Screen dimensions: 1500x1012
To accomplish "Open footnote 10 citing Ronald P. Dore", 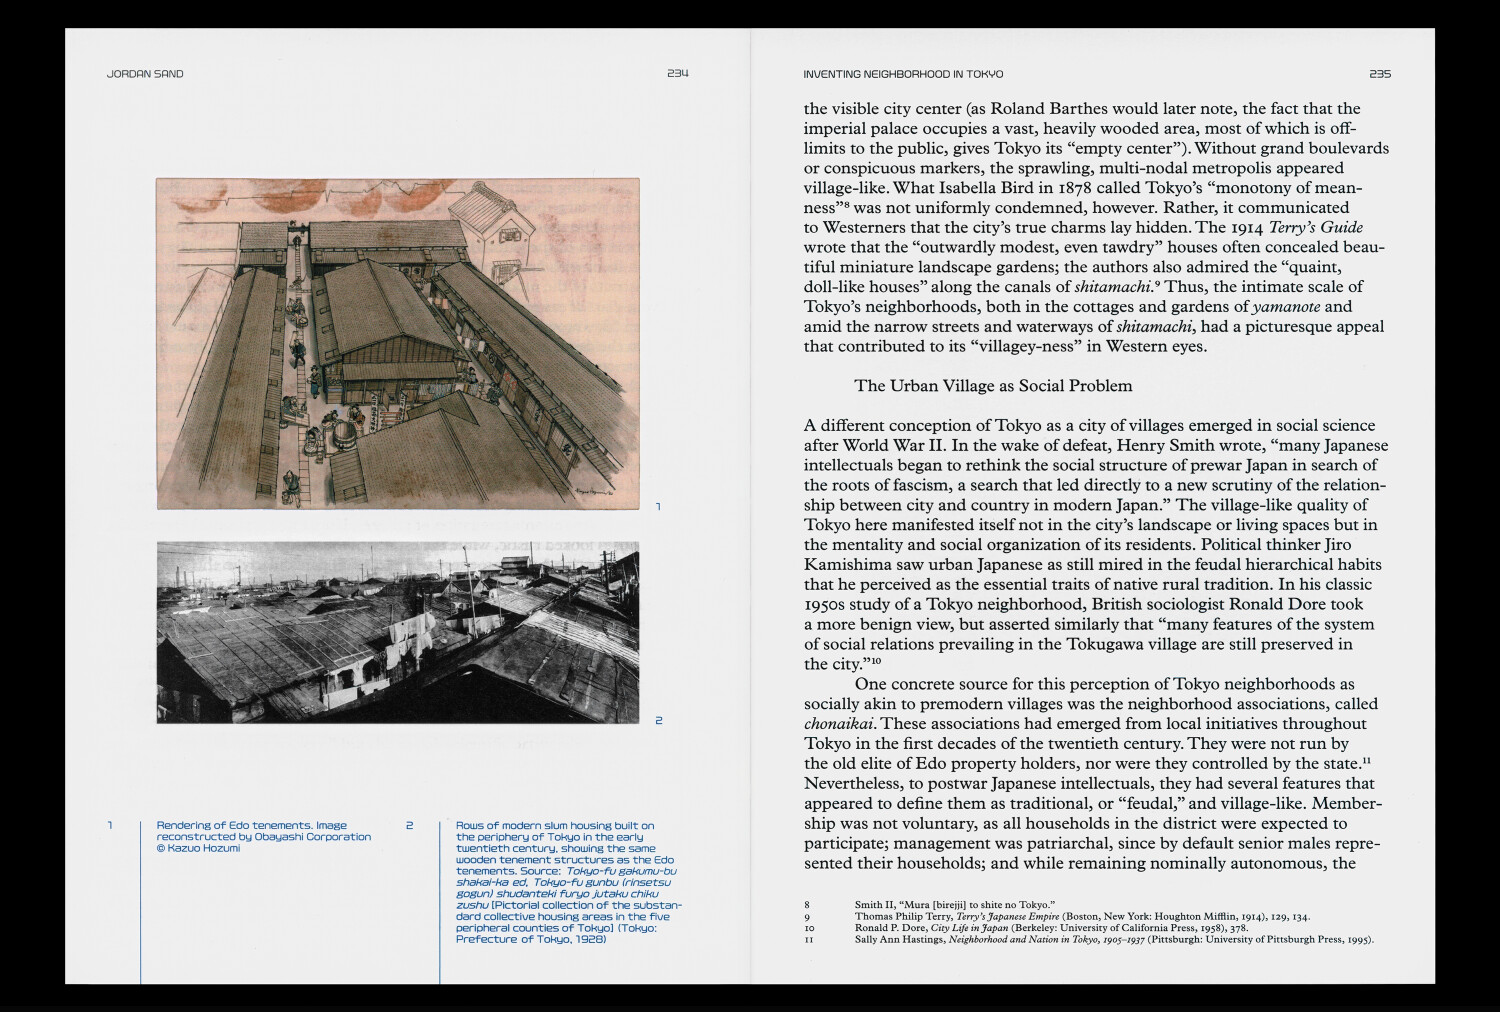I will point(1050,928).
